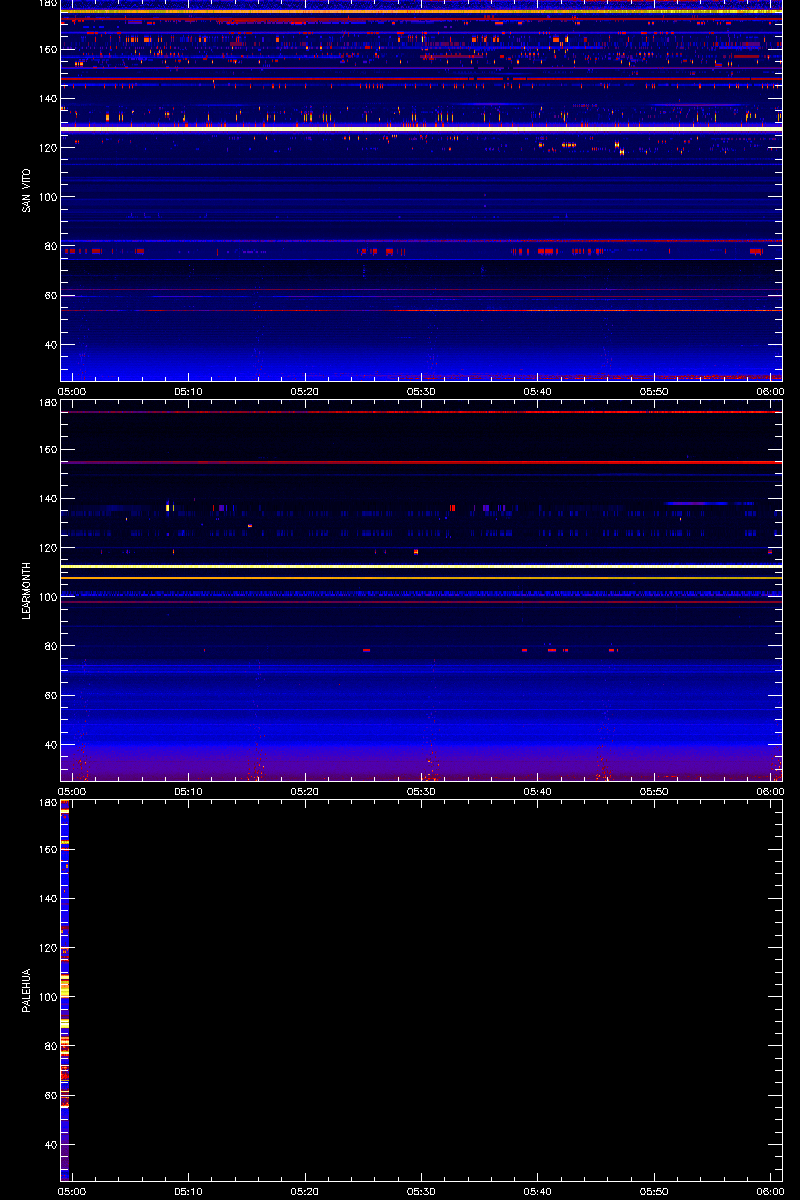Click inside the San Vito spectrogram
The width and height of the screenshot is (800, 1200).
[421, 190]
